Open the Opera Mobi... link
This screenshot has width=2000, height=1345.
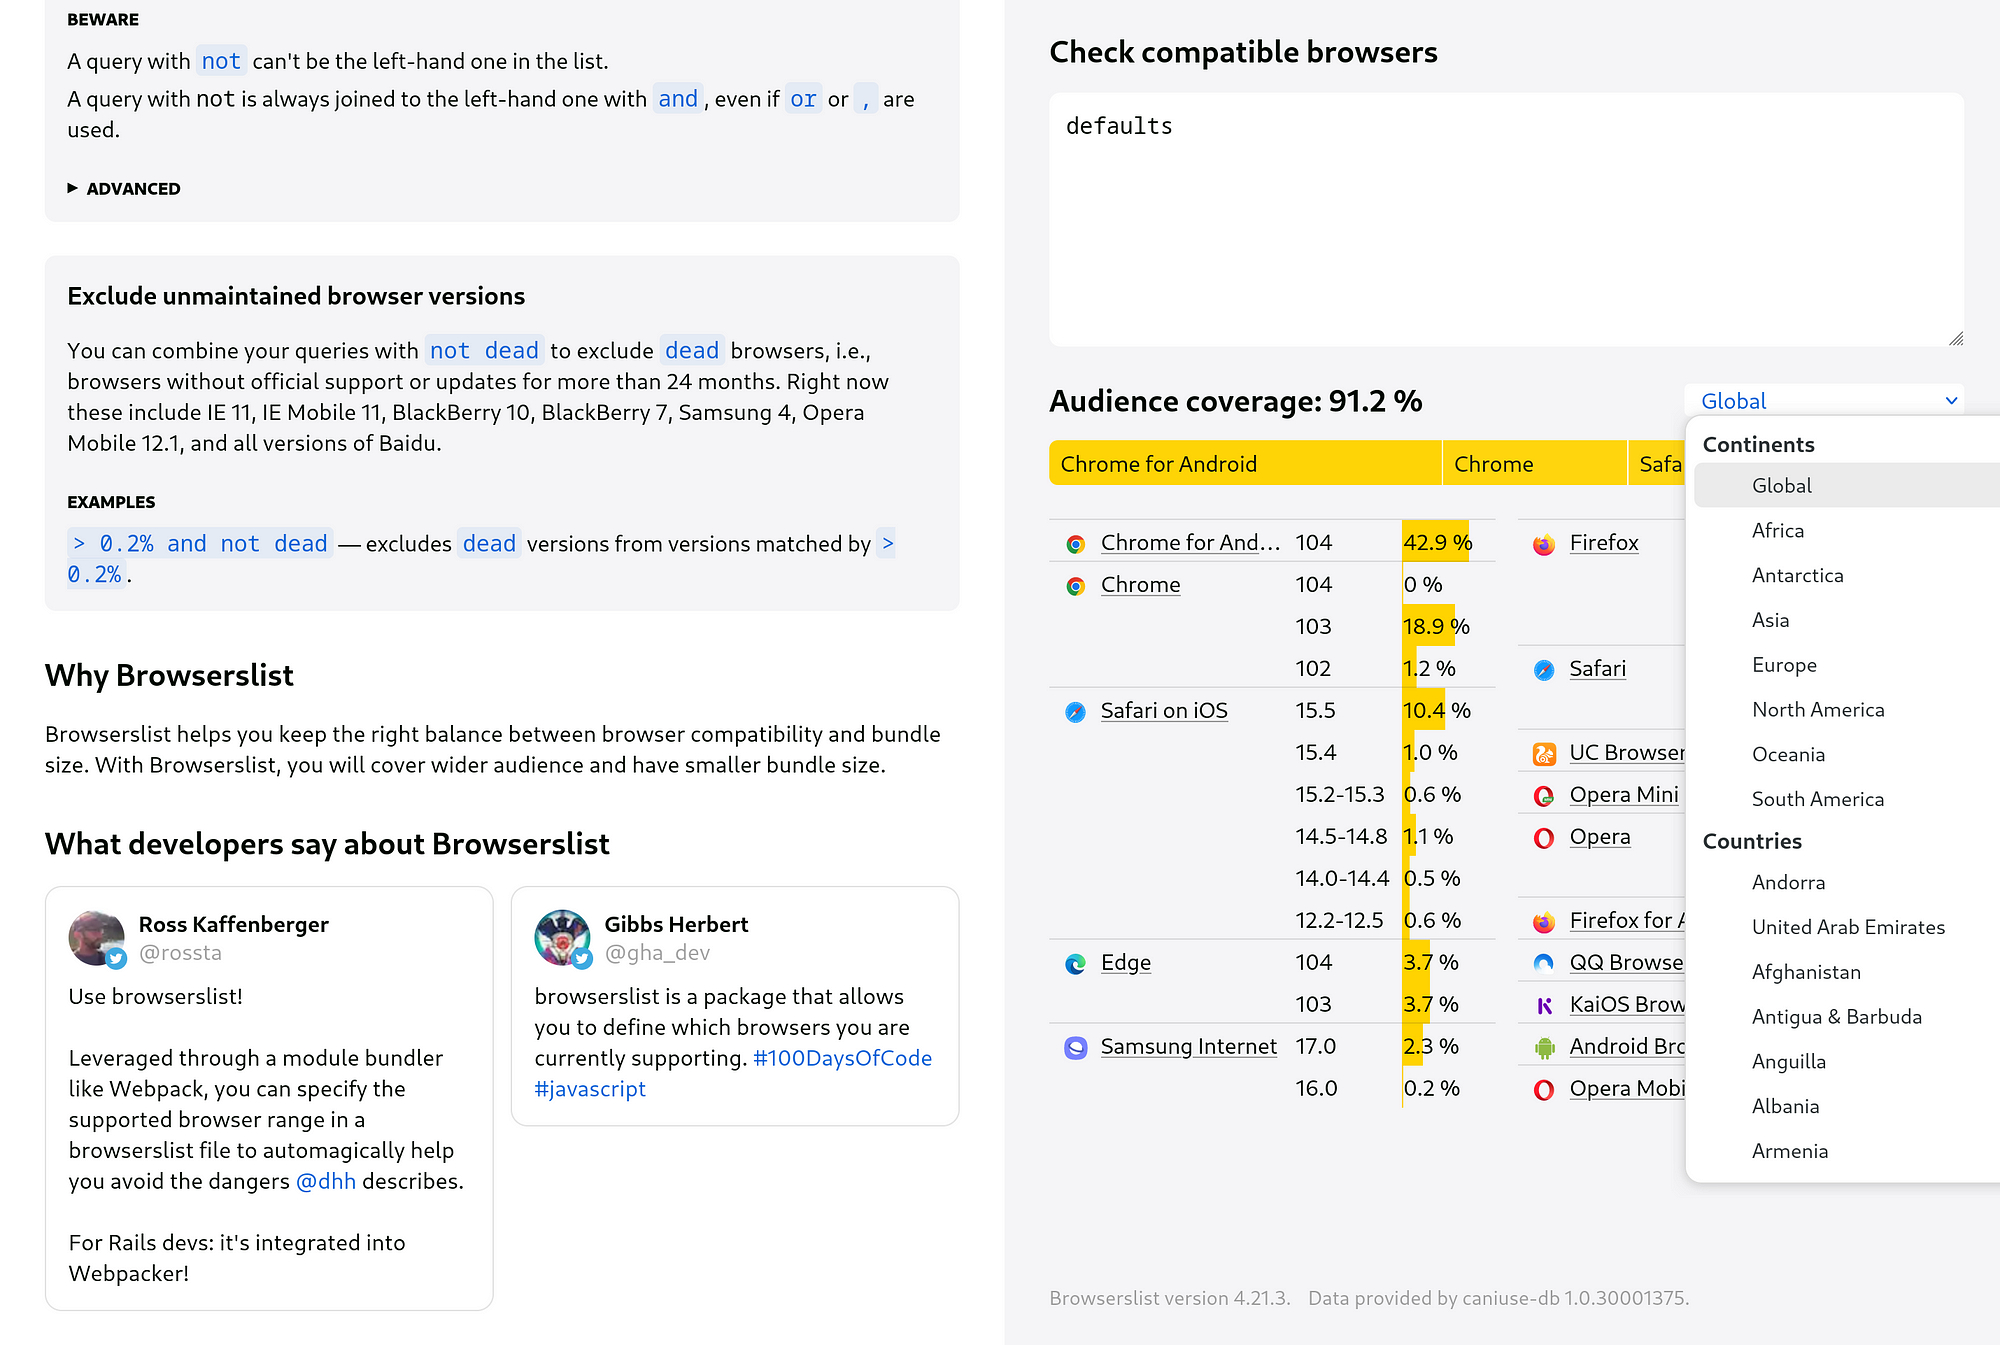click(1627, 1089)
